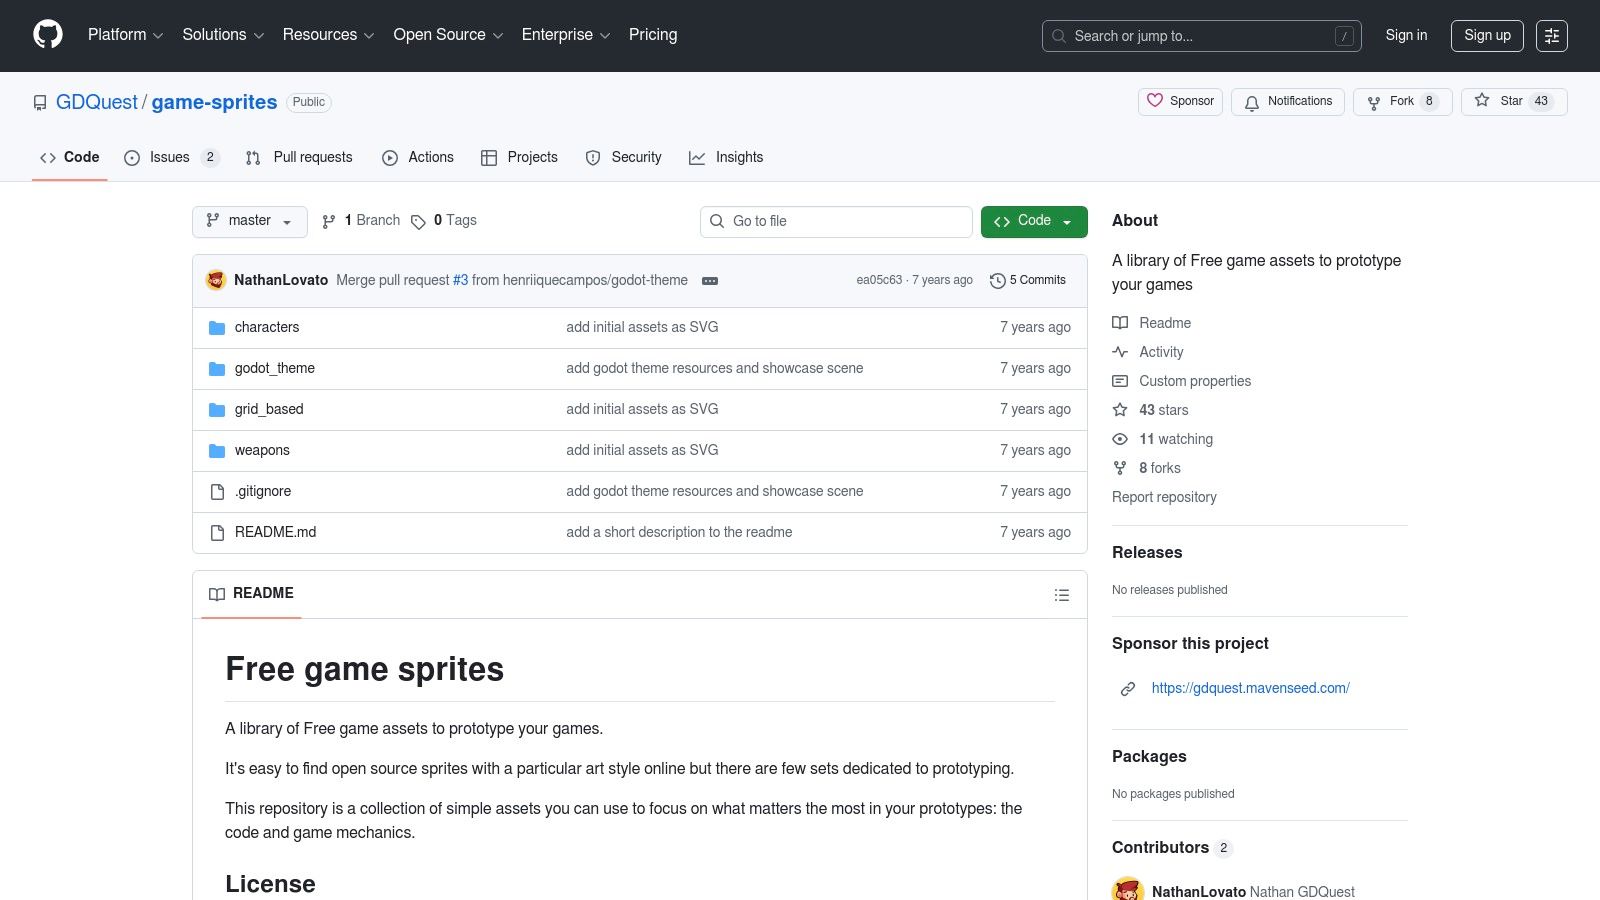
Task: Open the gdquest.mavenseed.com sponsor link
Action: [x=1250, y=688]
